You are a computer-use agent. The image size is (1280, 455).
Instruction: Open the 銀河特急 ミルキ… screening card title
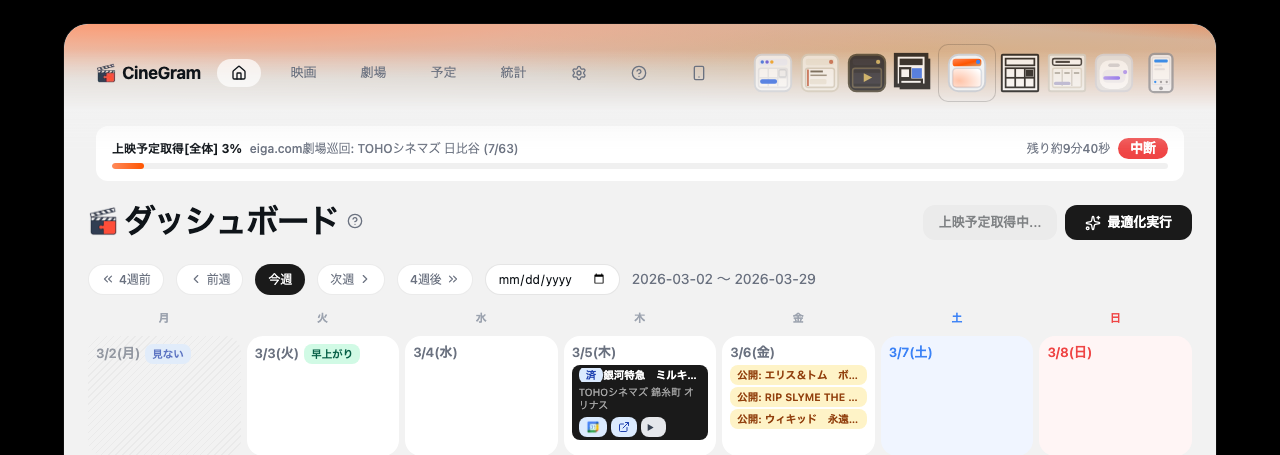(x=650, y=375)
